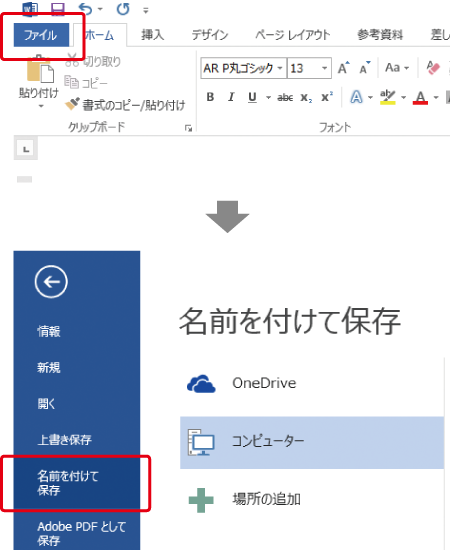This screenshot has width=450, height=550.
Task: Click the clear formatting eraser icon
Action: click(x=433, y=68)
